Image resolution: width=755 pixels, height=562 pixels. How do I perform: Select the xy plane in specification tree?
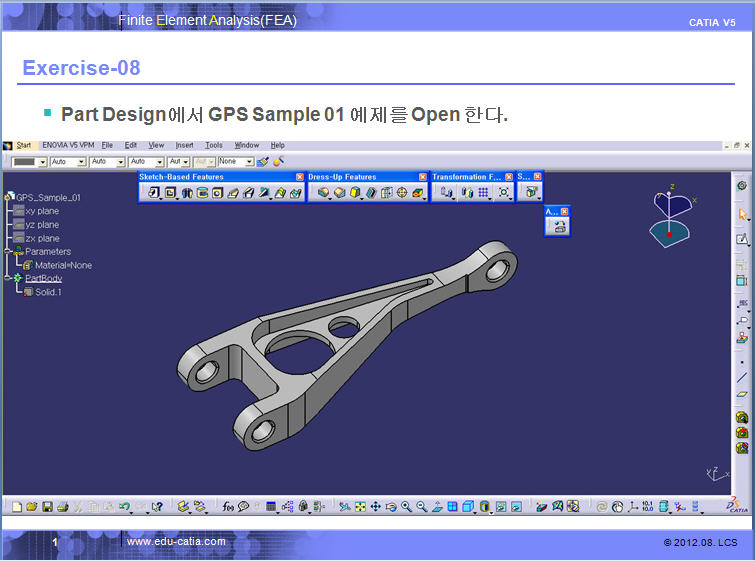(x=41, y=211)
